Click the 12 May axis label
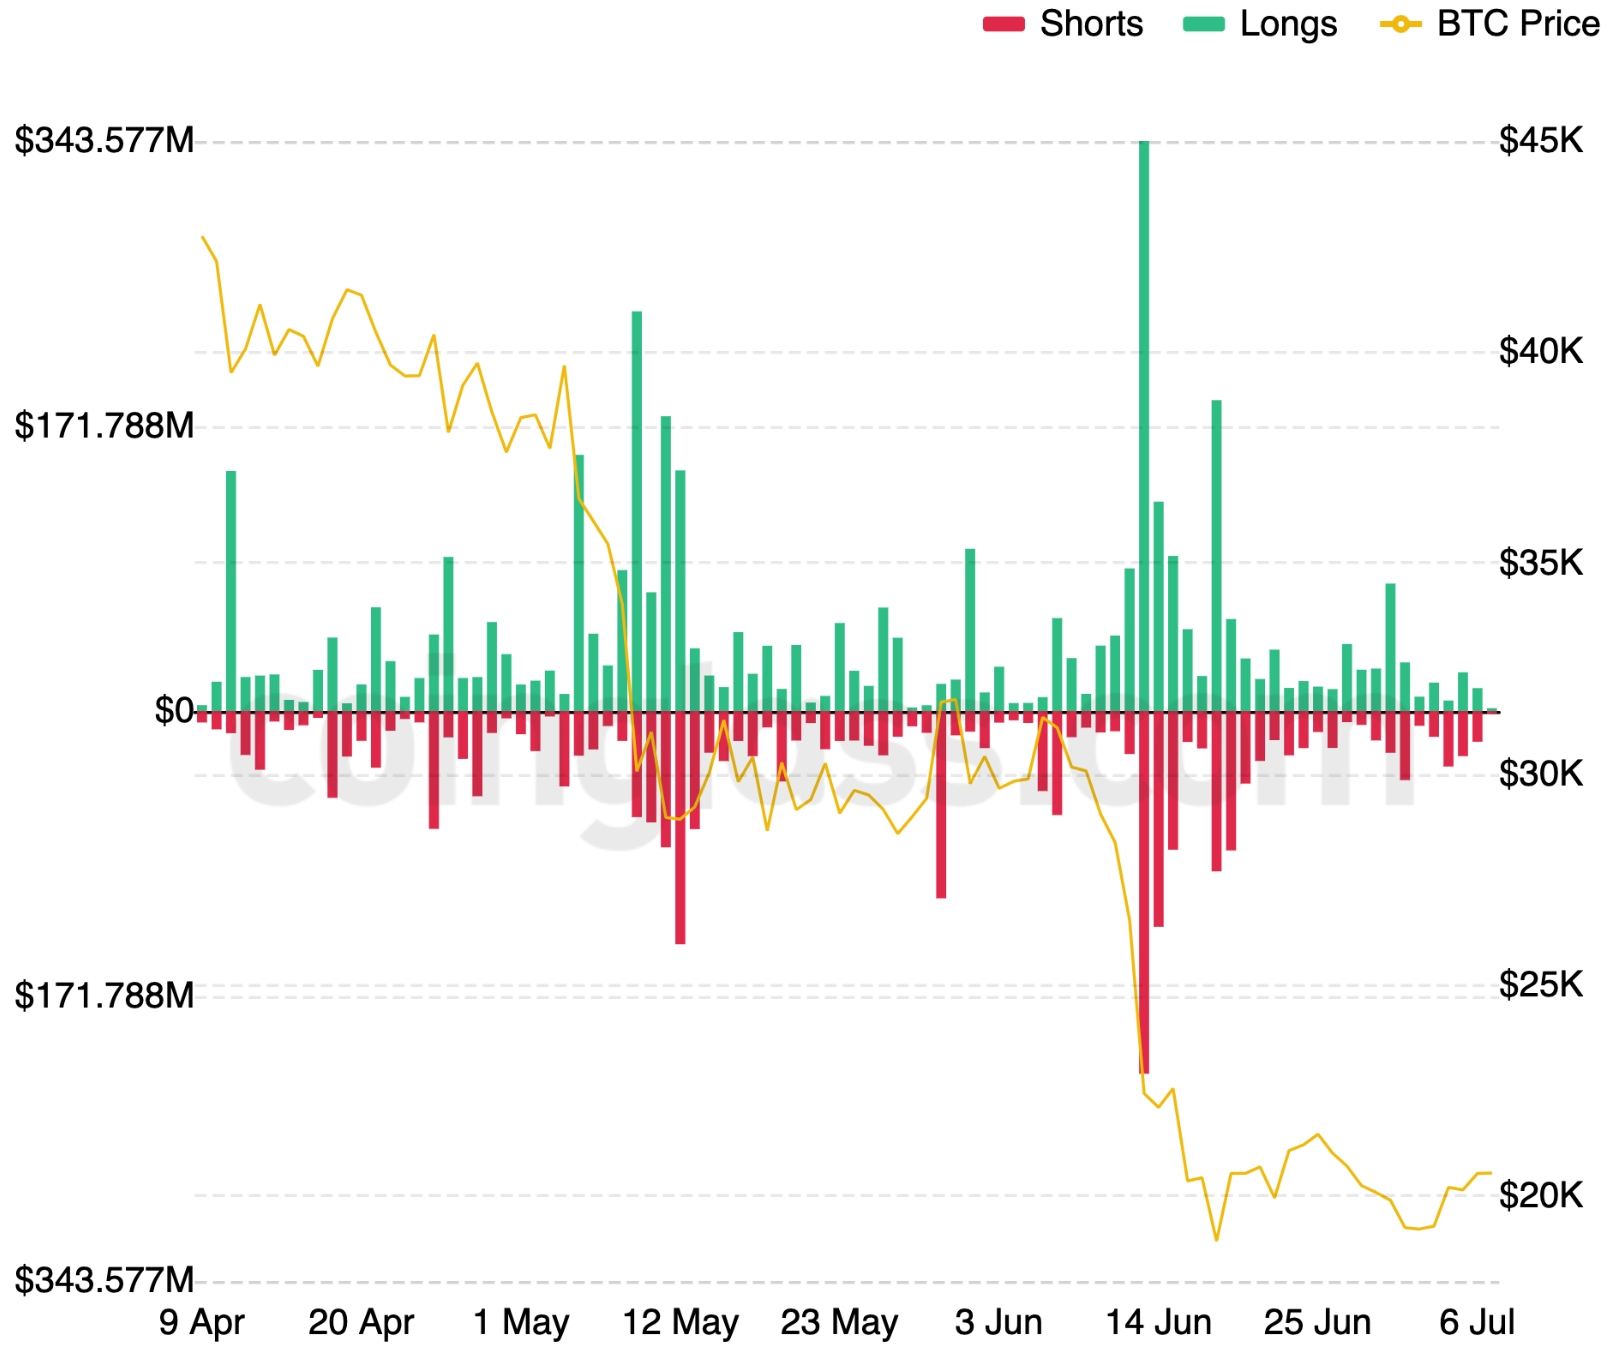Viewport: 1610px width, 1354px height. pyautogui.click(x=681, y=1322)
